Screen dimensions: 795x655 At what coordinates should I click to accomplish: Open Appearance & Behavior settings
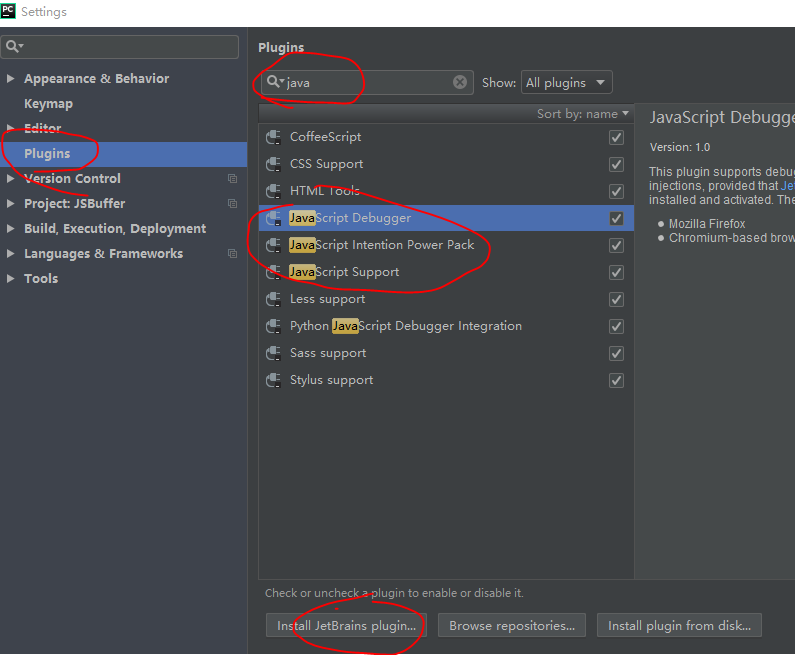[x=96, y=79]
